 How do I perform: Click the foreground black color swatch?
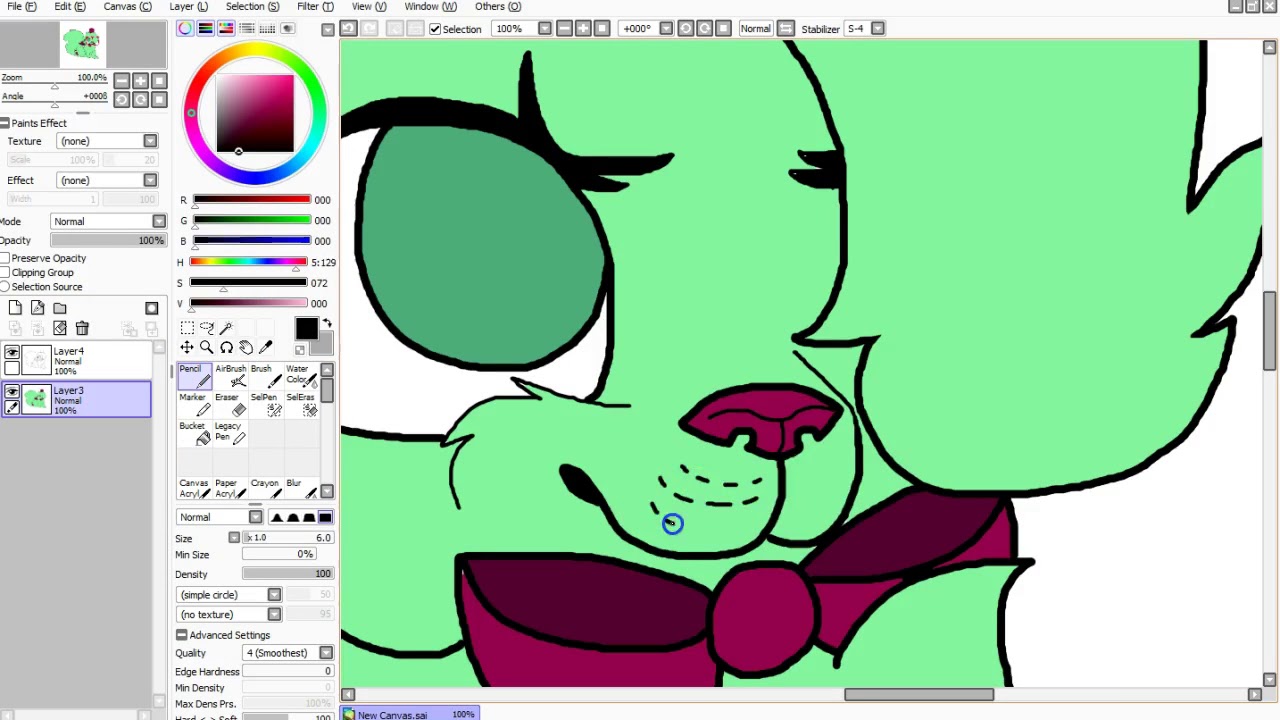click(x=306, y=330)
